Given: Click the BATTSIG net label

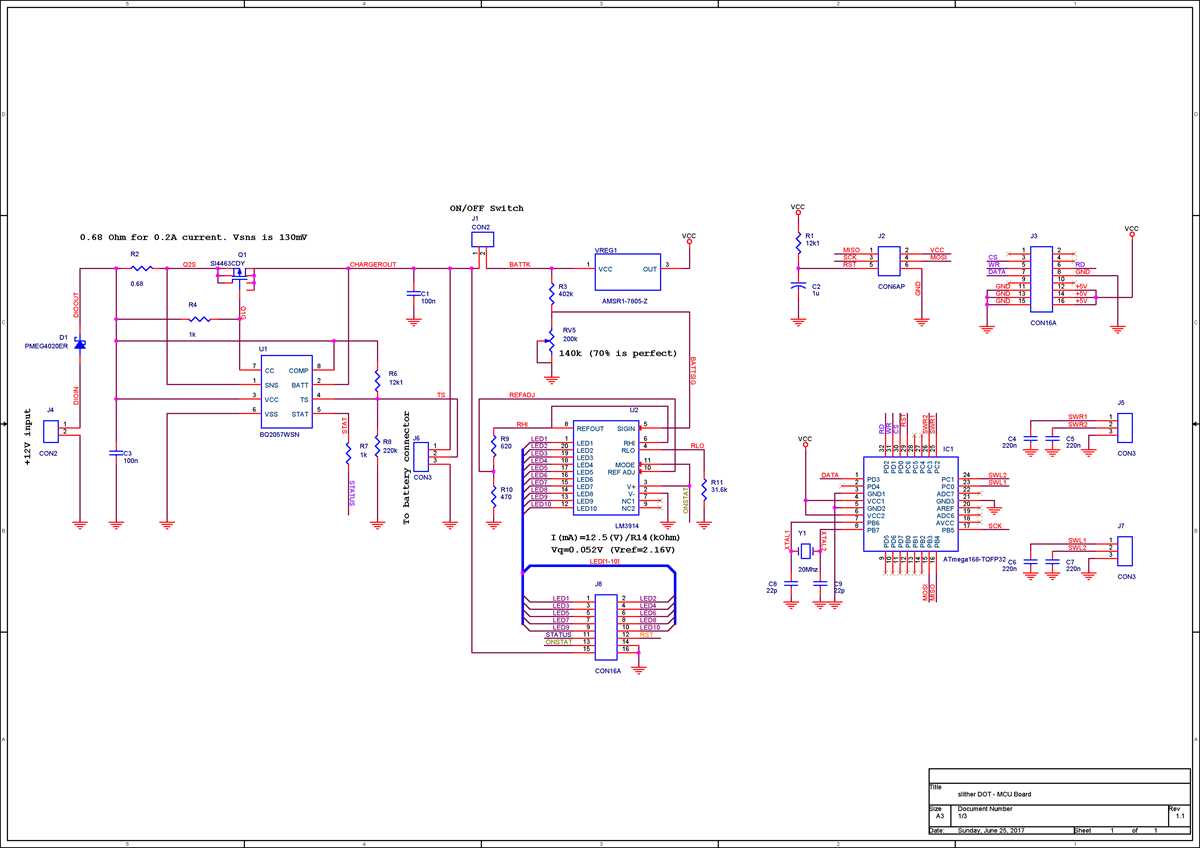Looking at the screenshot, I should (x=691, y=369).
